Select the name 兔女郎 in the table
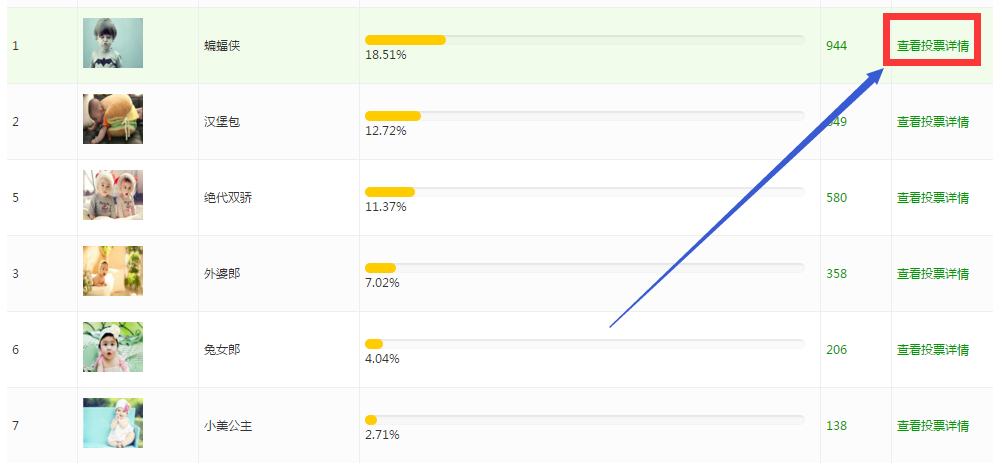 (222, 350)
